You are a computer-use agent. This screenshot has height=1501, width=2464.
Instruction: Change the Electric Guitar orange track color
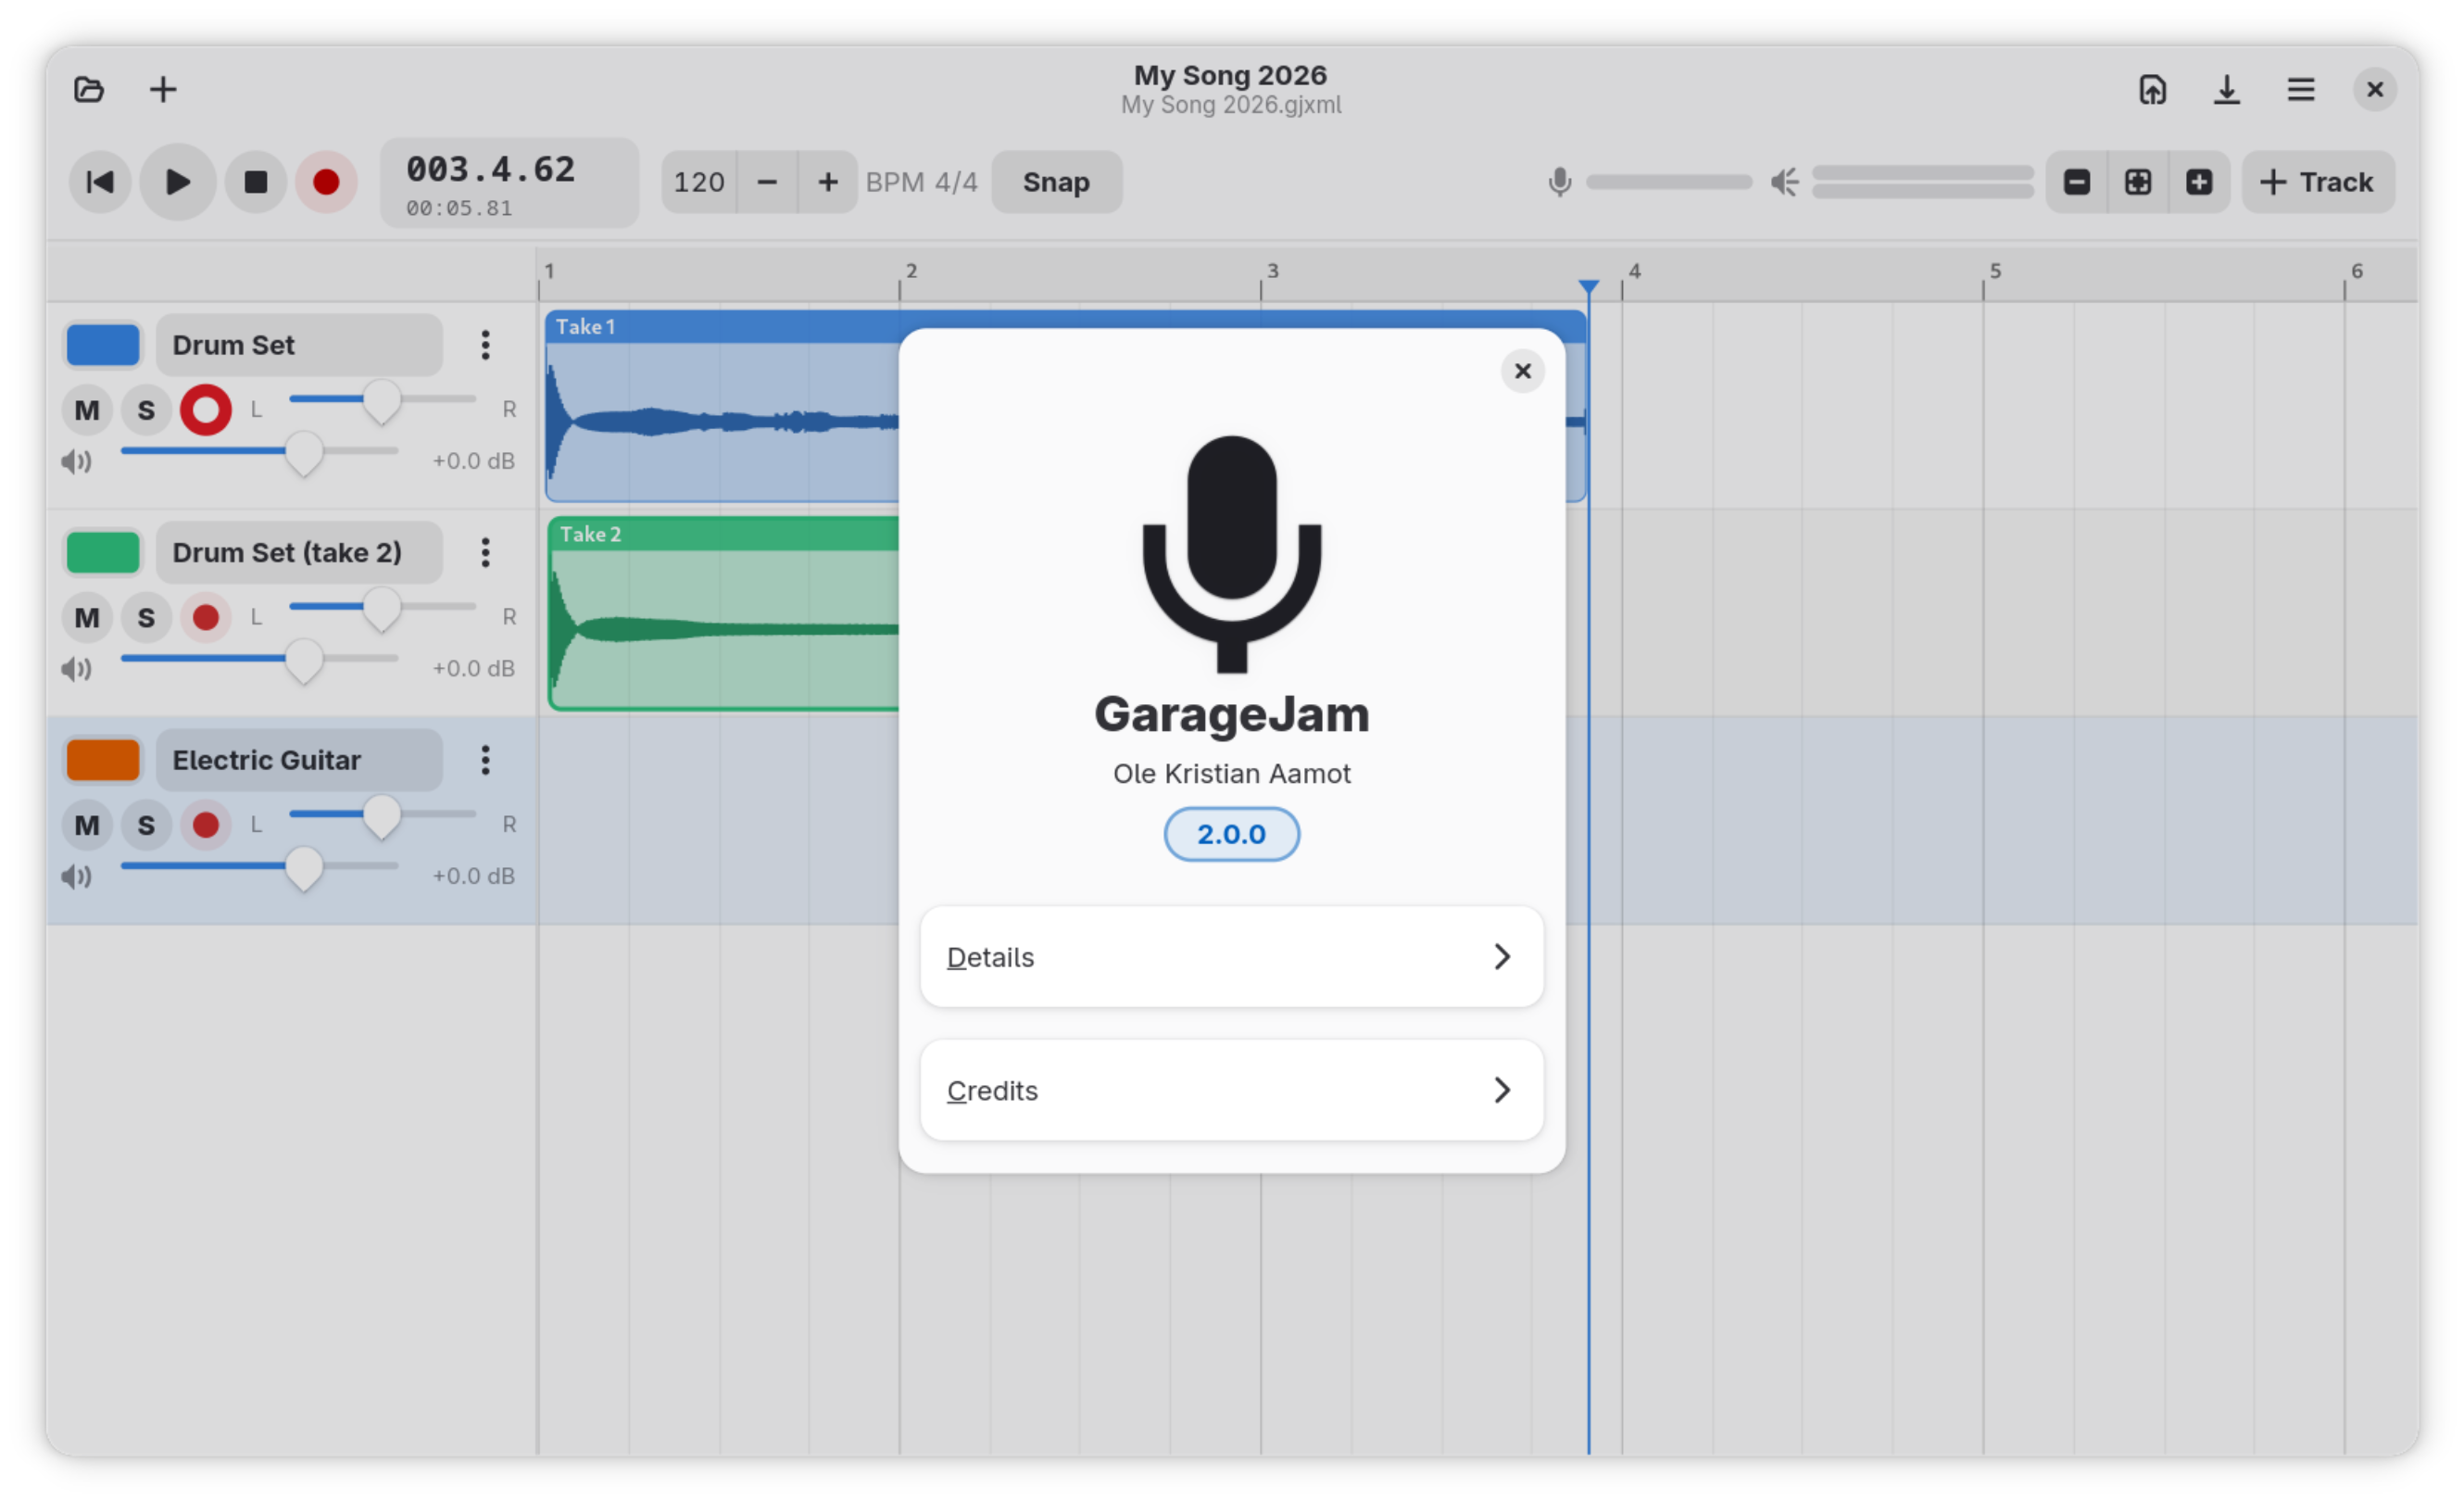click(x=103, y=760)
